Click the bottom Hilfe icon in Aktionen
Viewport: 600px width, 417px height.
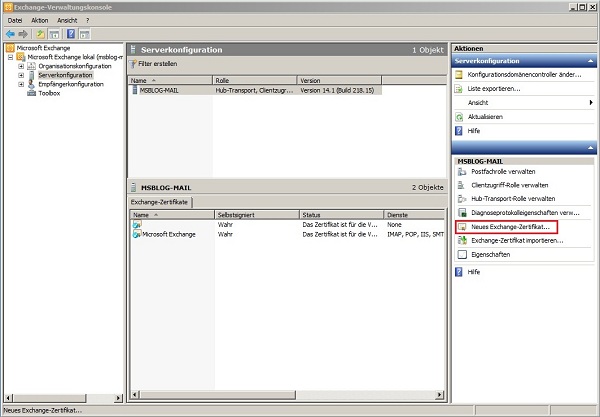pos(458,272)
